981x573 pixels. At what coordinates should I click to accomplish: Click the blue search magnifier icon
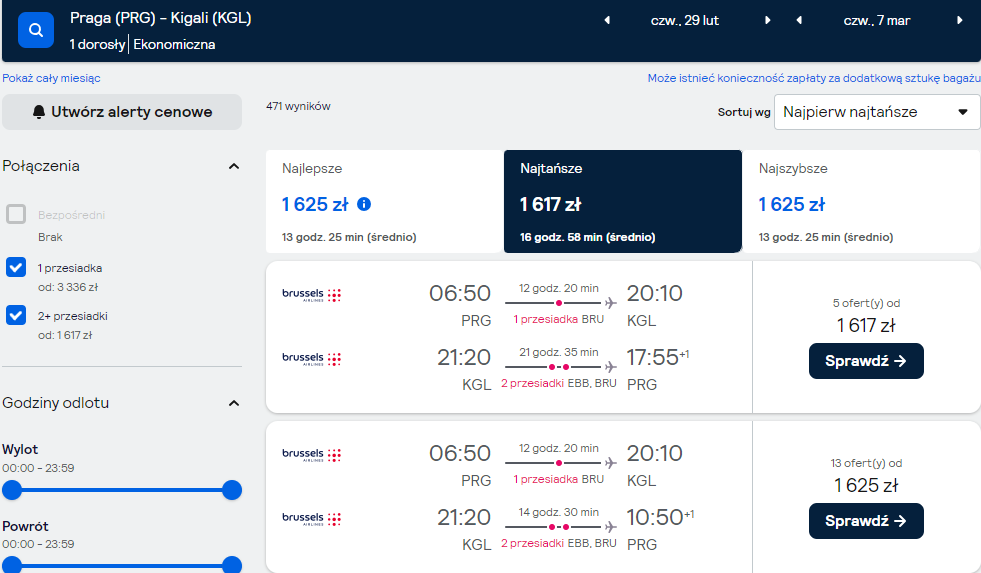click(x=36, y=29)
